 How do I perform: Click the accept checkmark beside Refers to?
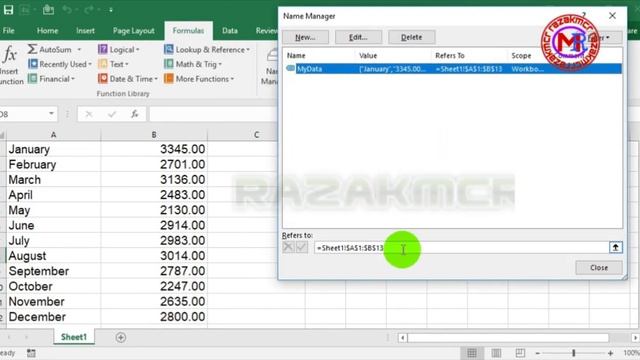[302, 247]
